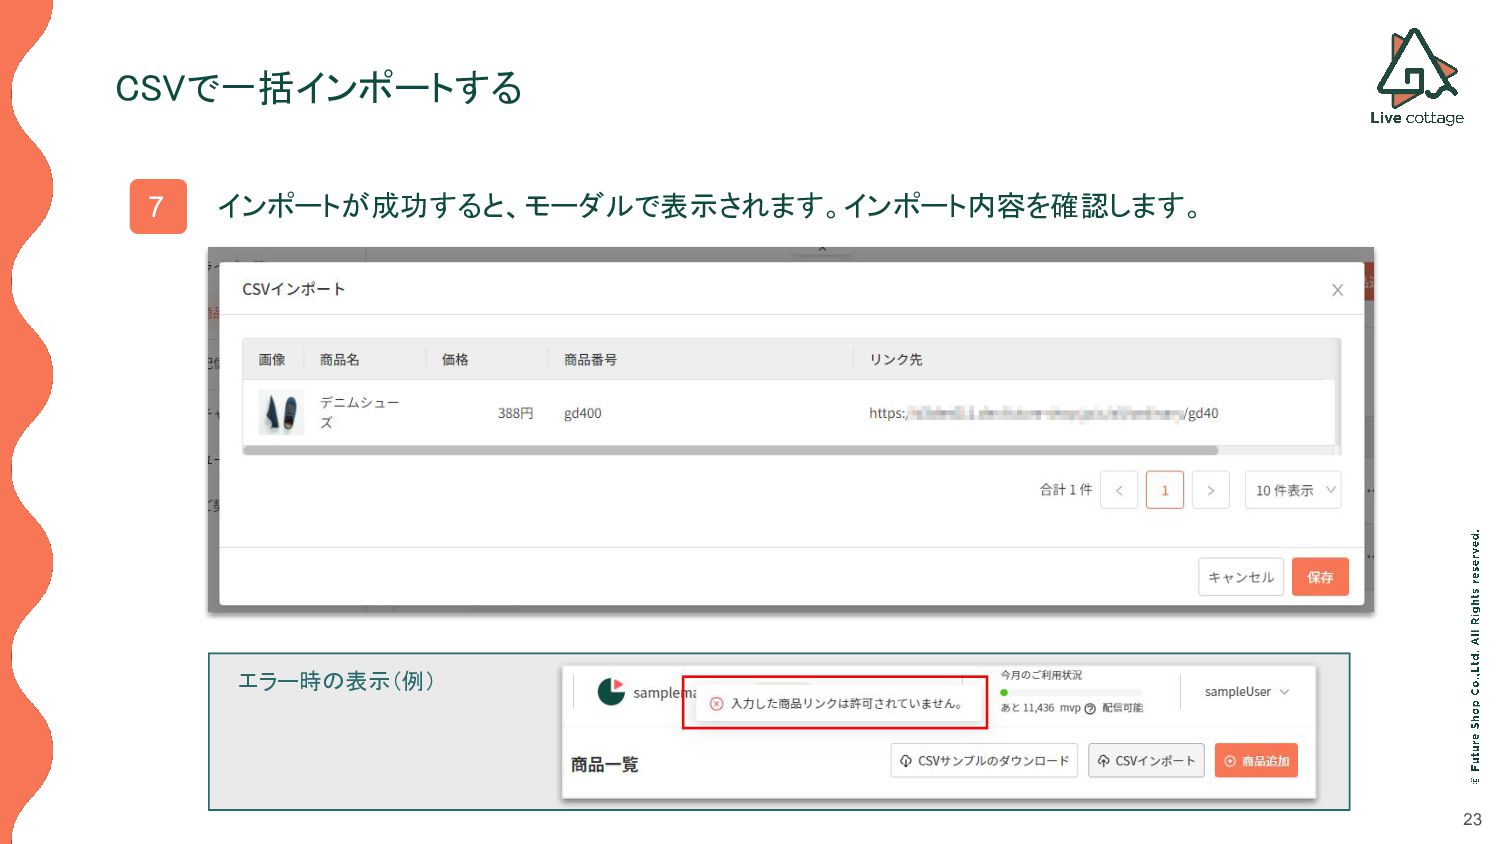Click the CSVインポート modal title
Image resolution: width=1500 pixels, height=844 pixels.
tap(294, 289)
